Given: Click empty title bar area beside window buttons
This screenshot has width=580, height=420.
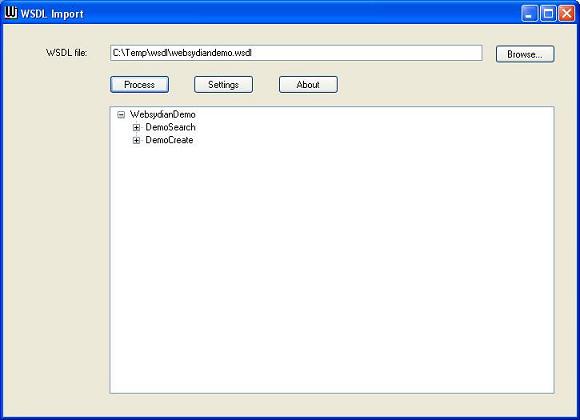Looking at the screenshot, I should [x=296, y=13].
